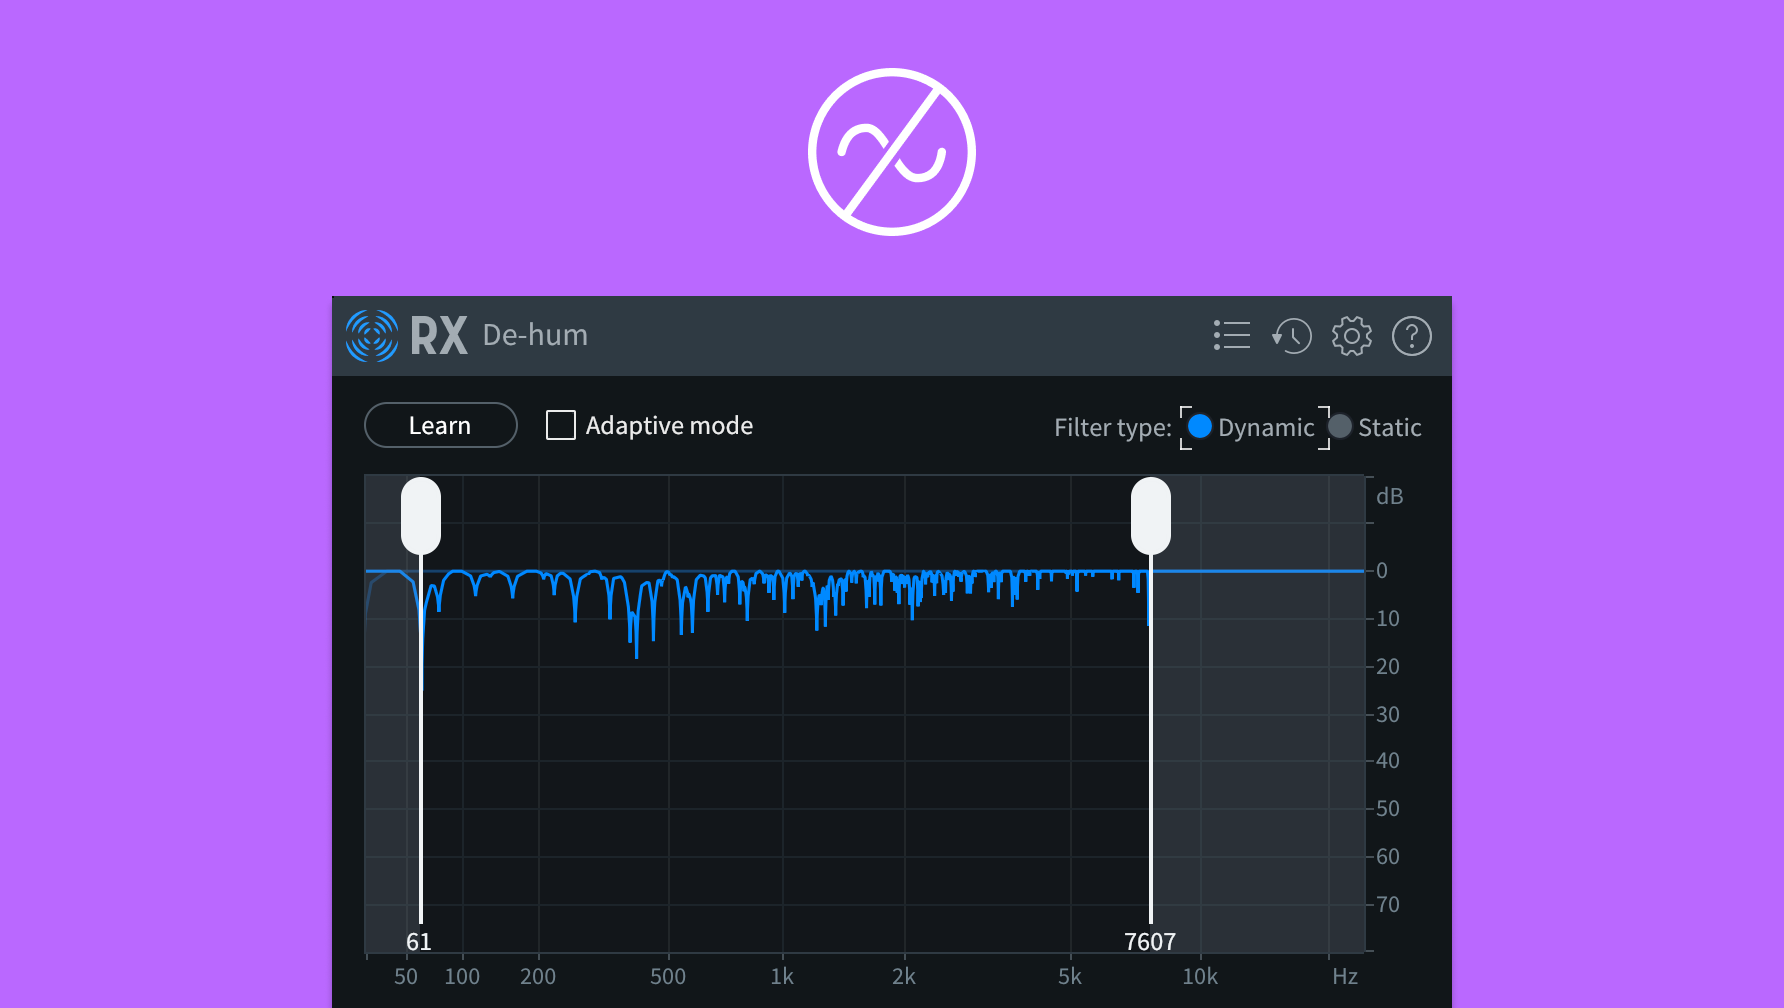Click the 0 dB scale label

(1382, 571)
